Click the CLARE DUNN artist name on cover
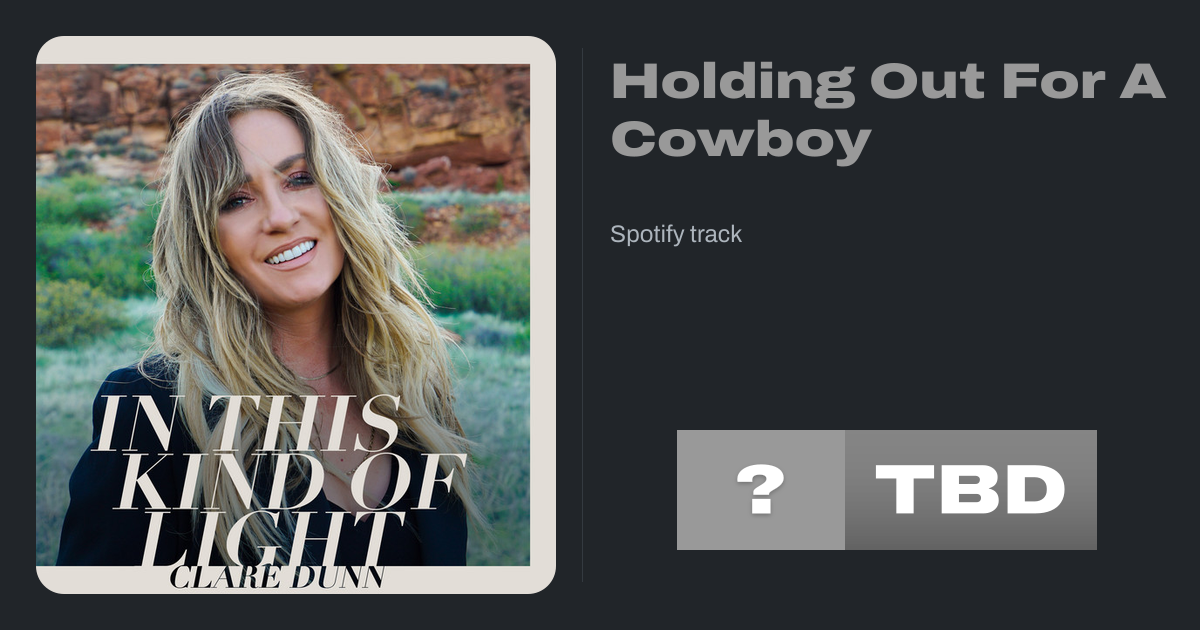The height and width of the screenshot is (630, 1200). [277, 577]
